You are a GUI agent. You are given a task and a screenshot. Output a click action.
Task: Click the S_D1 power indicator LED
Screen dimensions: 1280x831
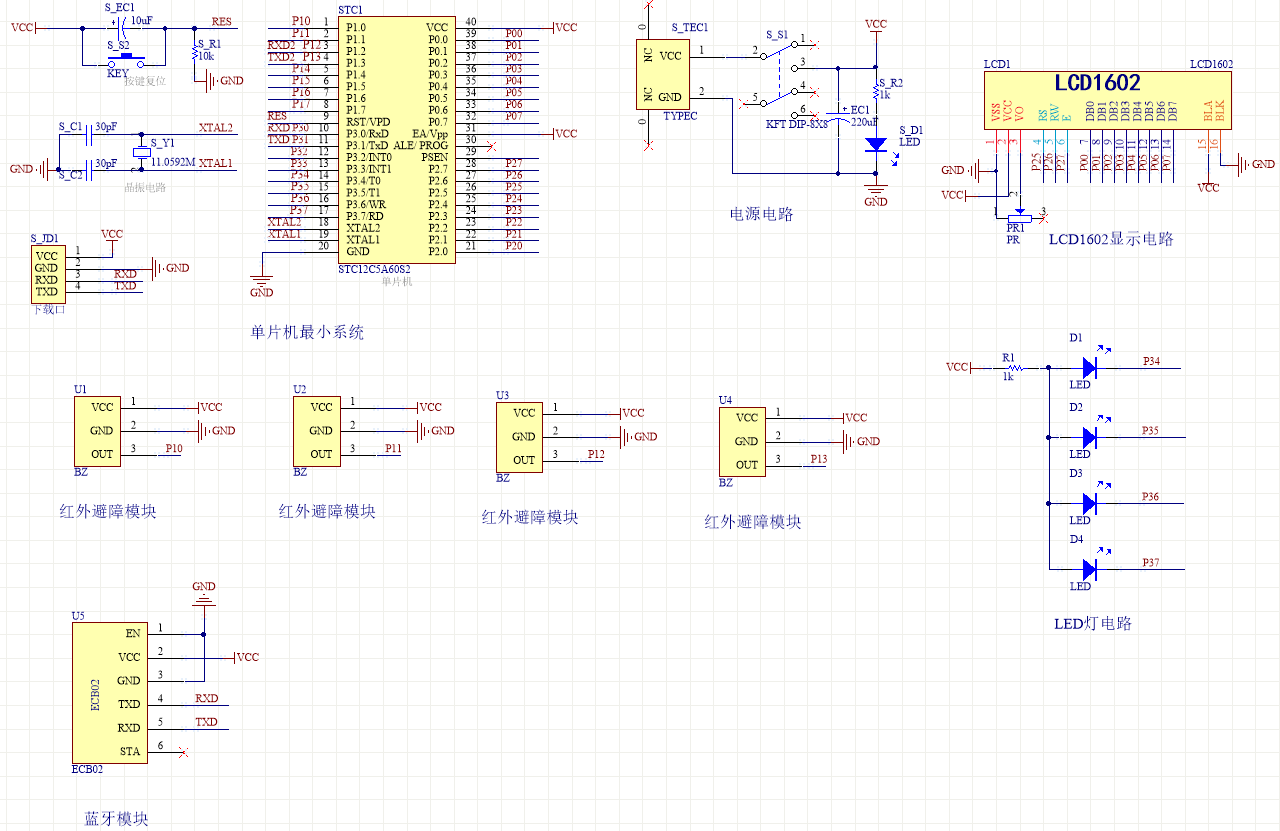click(x=876, y=144)
